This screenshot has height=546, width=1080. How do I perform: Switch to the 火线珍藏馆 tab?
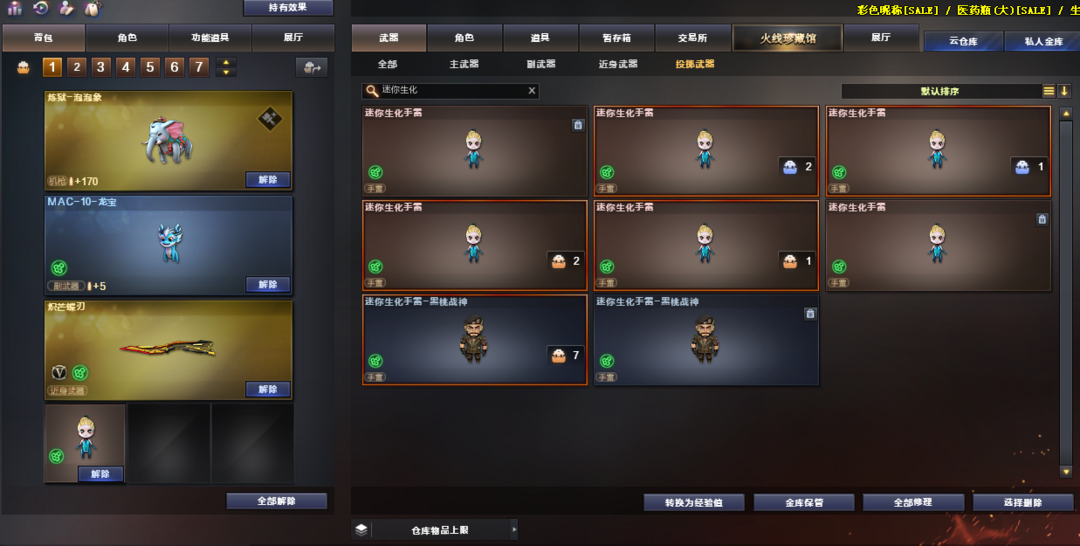(x=787, y=38)
